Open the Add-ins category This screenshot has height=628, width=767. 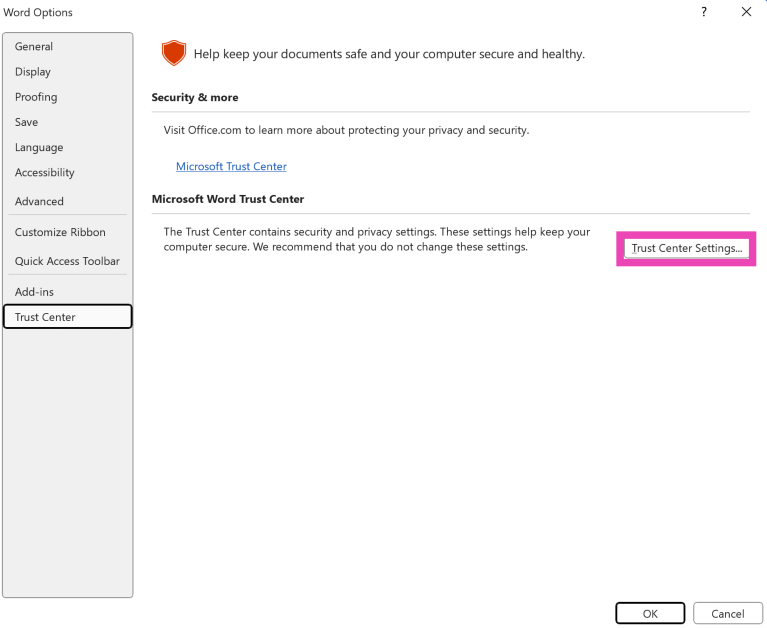pos(35,292)
